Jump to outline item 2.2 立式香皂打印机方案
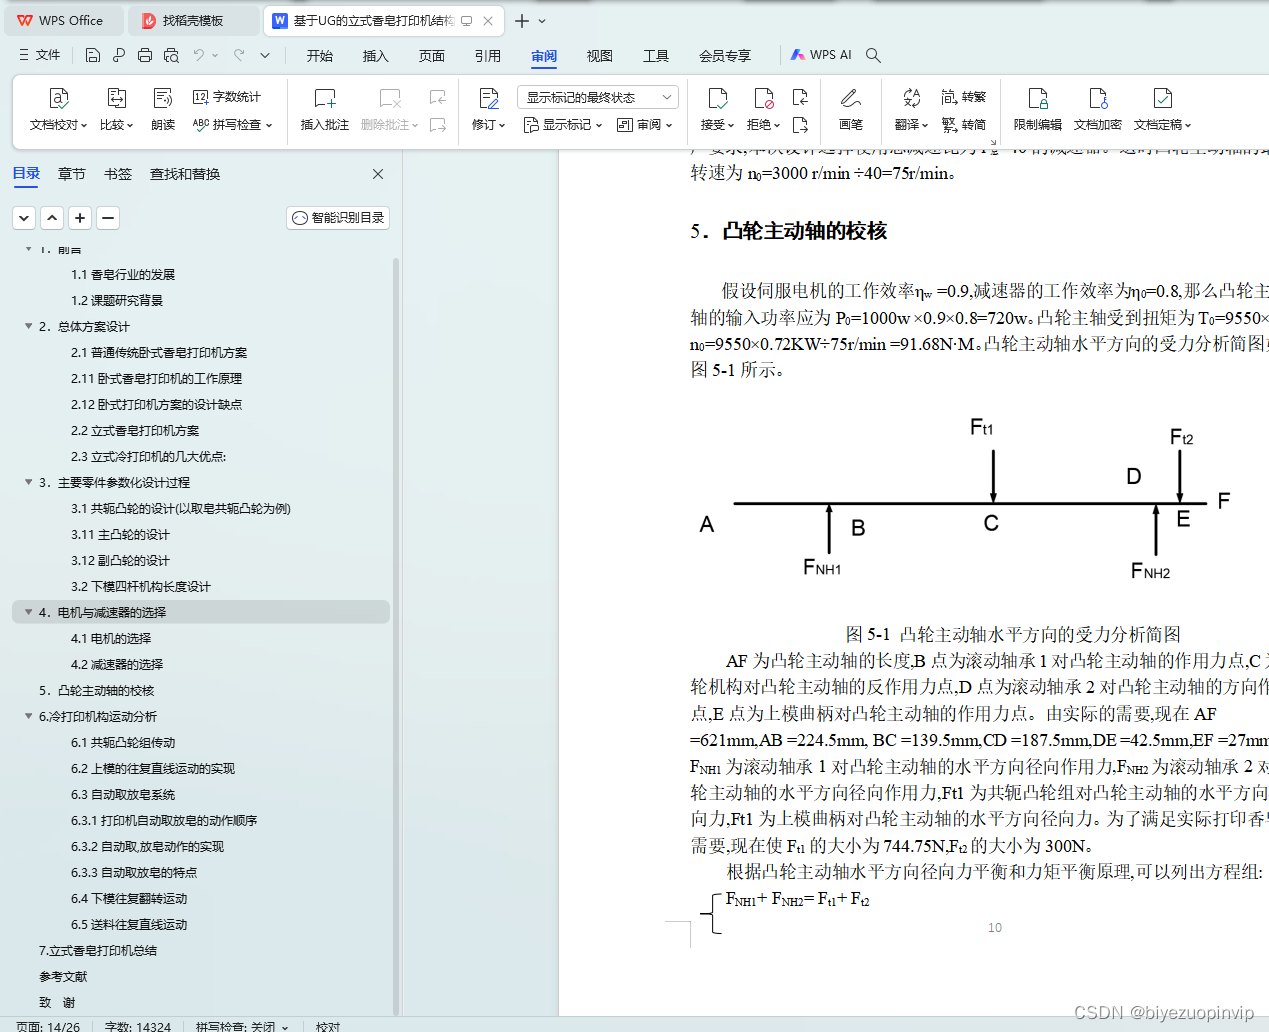This screenshot has height=1032, width=1269. pyautogui.click(x=135, y=430)
